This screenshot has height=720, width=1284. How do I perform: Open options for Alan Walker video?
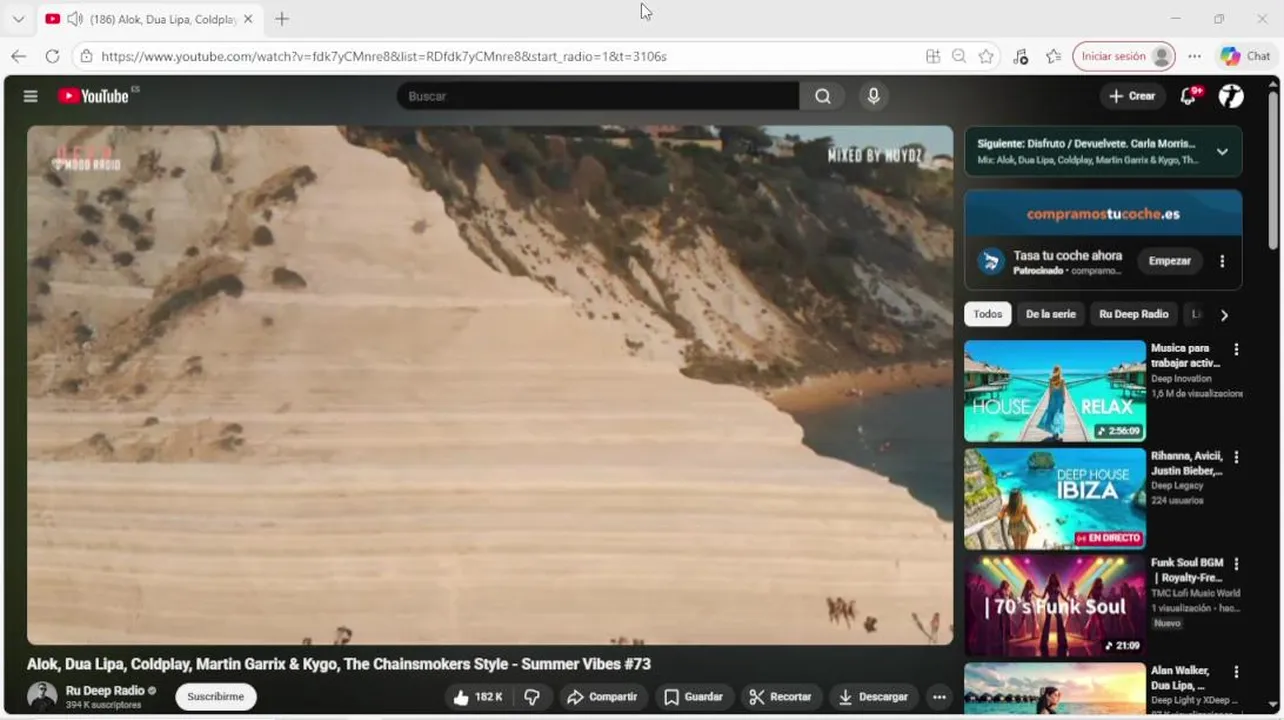click(x=1236, y=672)
